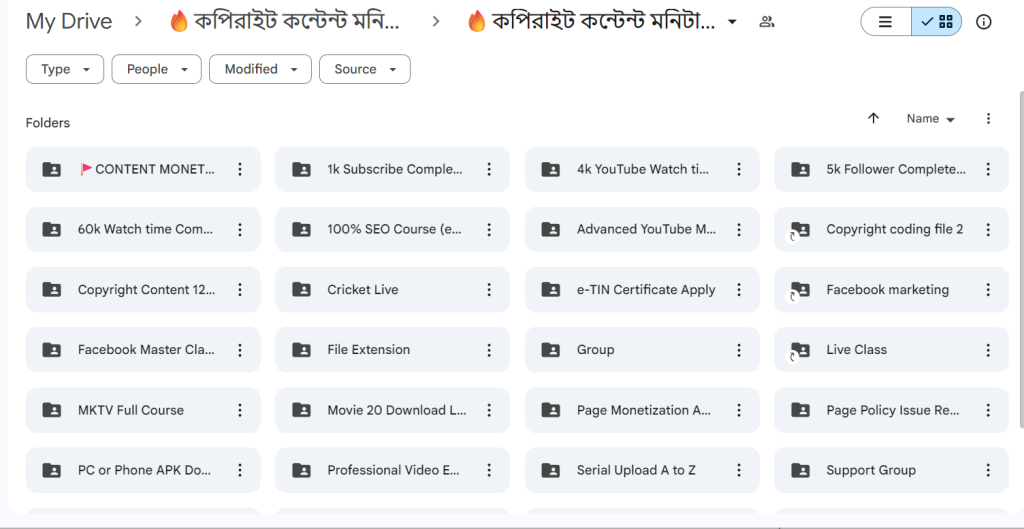Screen dimensions: 1024x529
Task: Select the Copyright Content 12... folder
Action: tap(143, 289)
